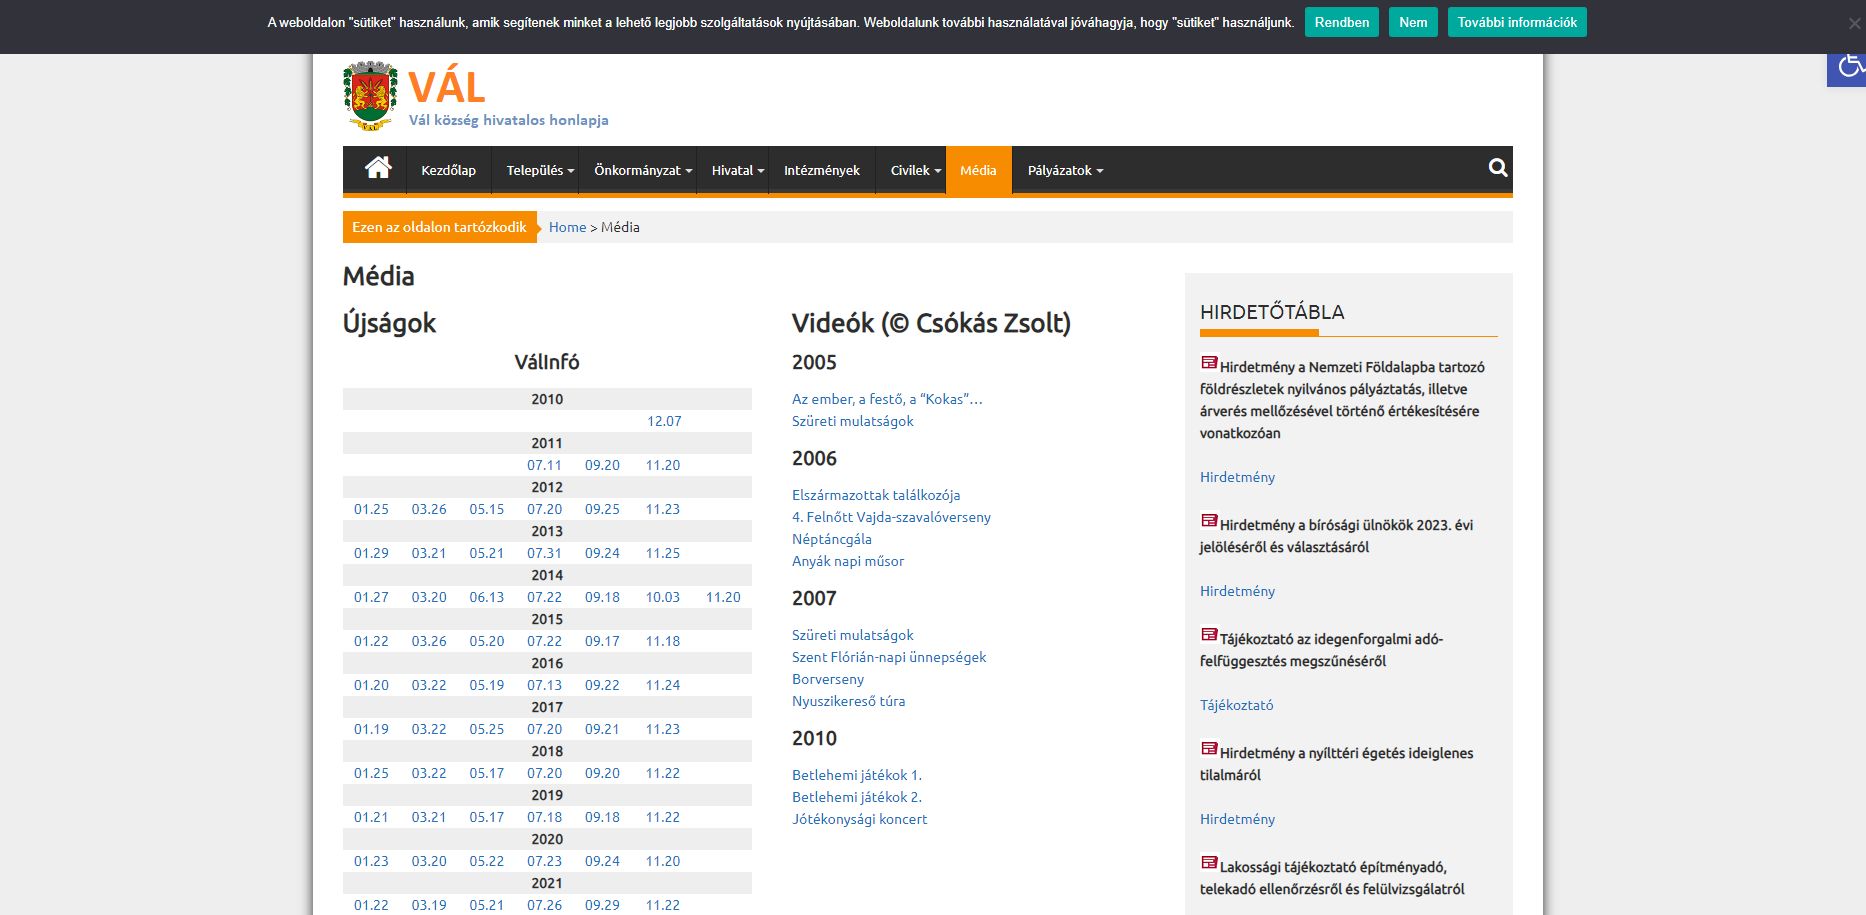Screen dimensions: 1866x915
Task: Open Hirdetmény link under nyílttéri égetés notice
Action: coord(1237,819)
